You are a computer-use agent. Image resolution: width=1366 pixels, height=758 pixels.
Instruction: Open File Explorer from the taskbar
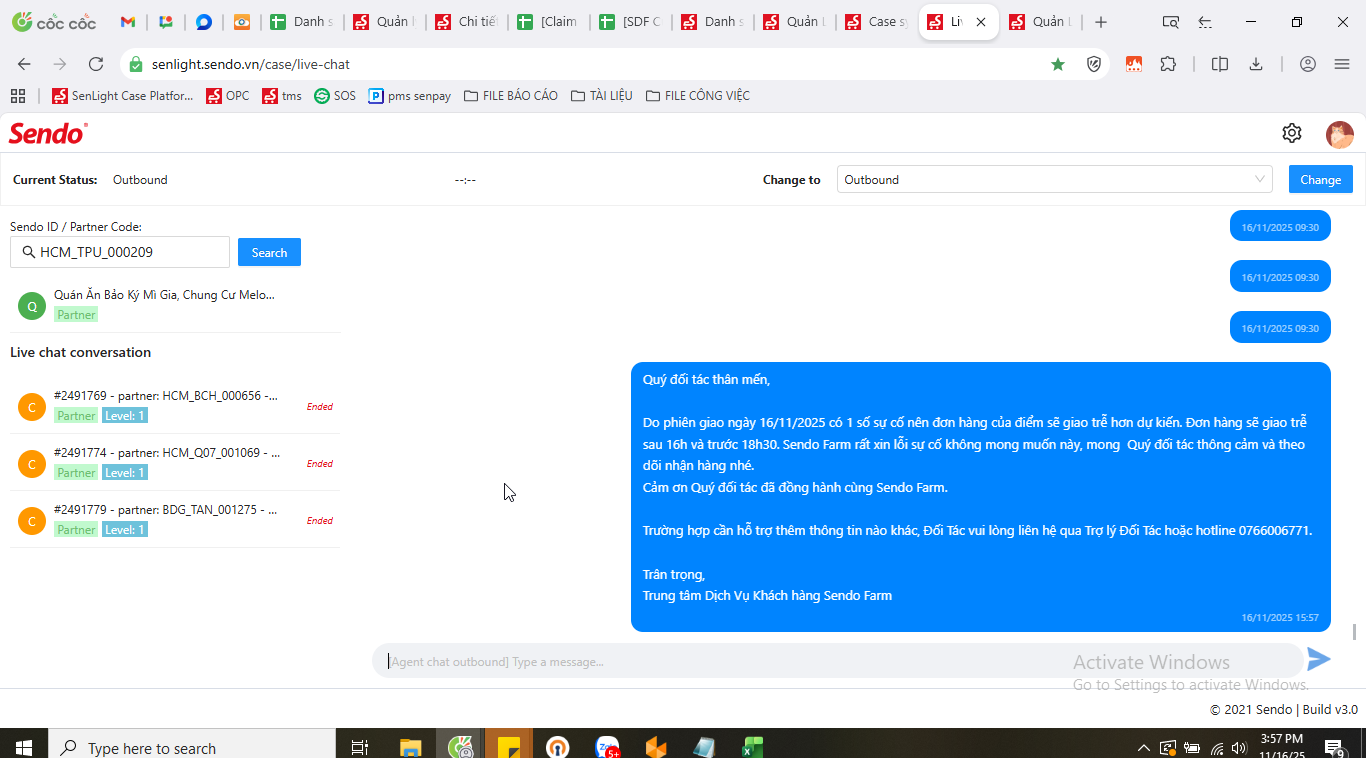(x=410, y=747)
